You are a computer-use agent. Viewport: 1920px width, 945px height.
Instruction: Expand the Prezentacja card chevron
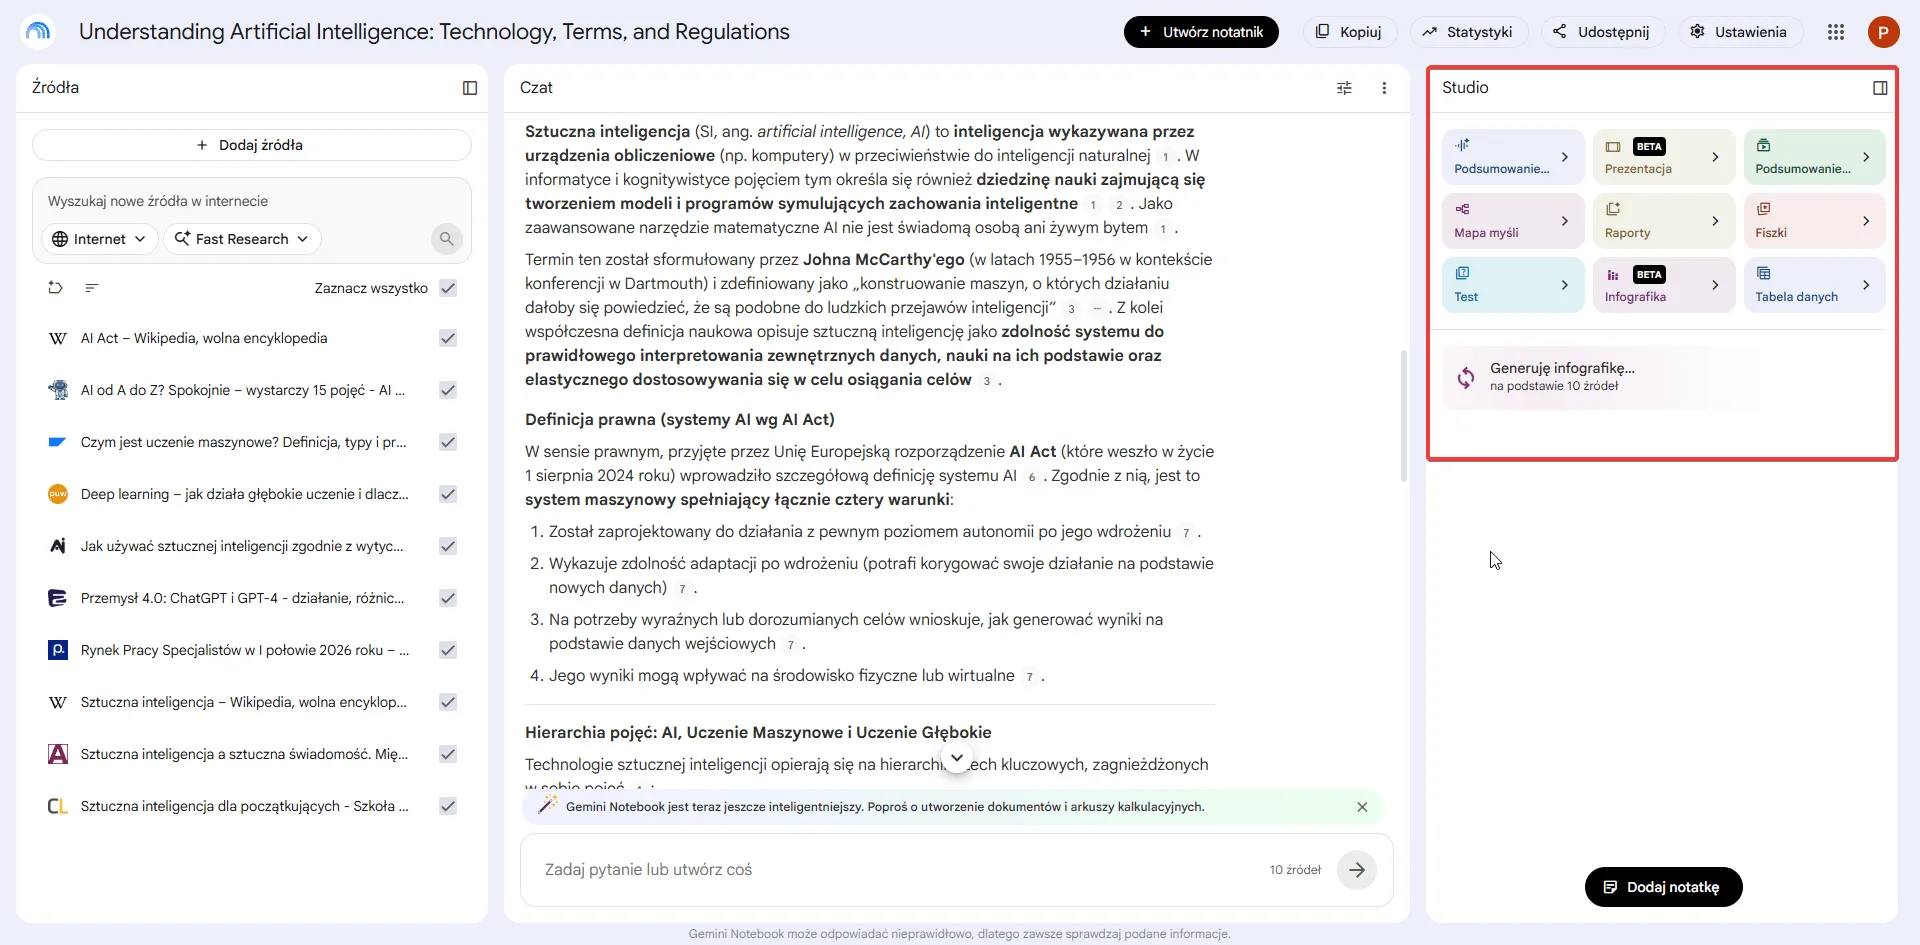point(1716,157)
